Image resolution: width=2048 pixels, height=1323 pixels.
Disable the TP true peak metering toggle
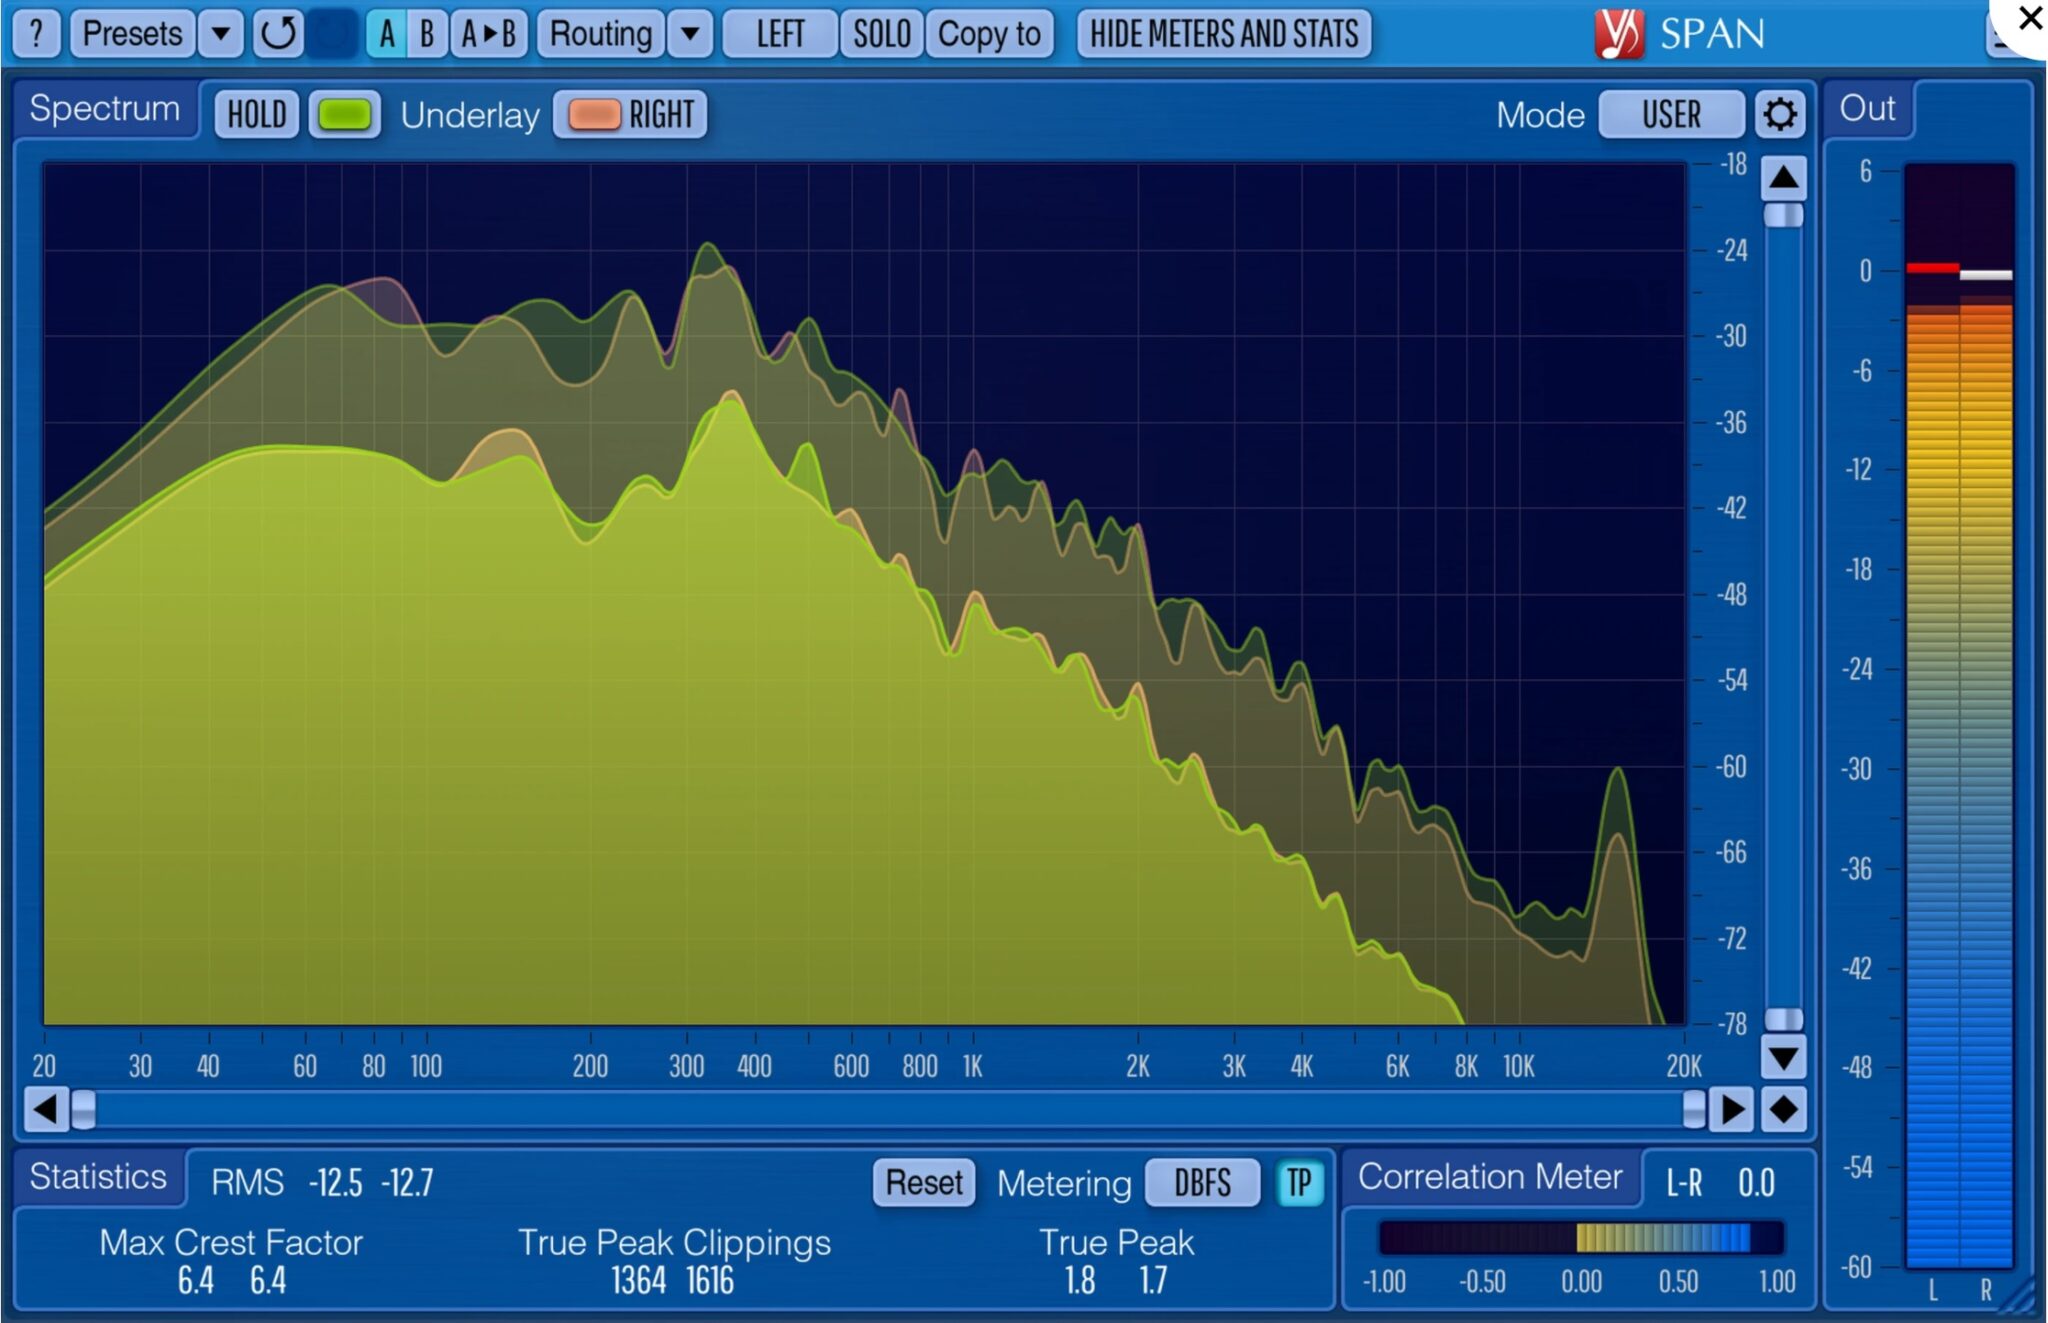[x=1298, y=1183]
